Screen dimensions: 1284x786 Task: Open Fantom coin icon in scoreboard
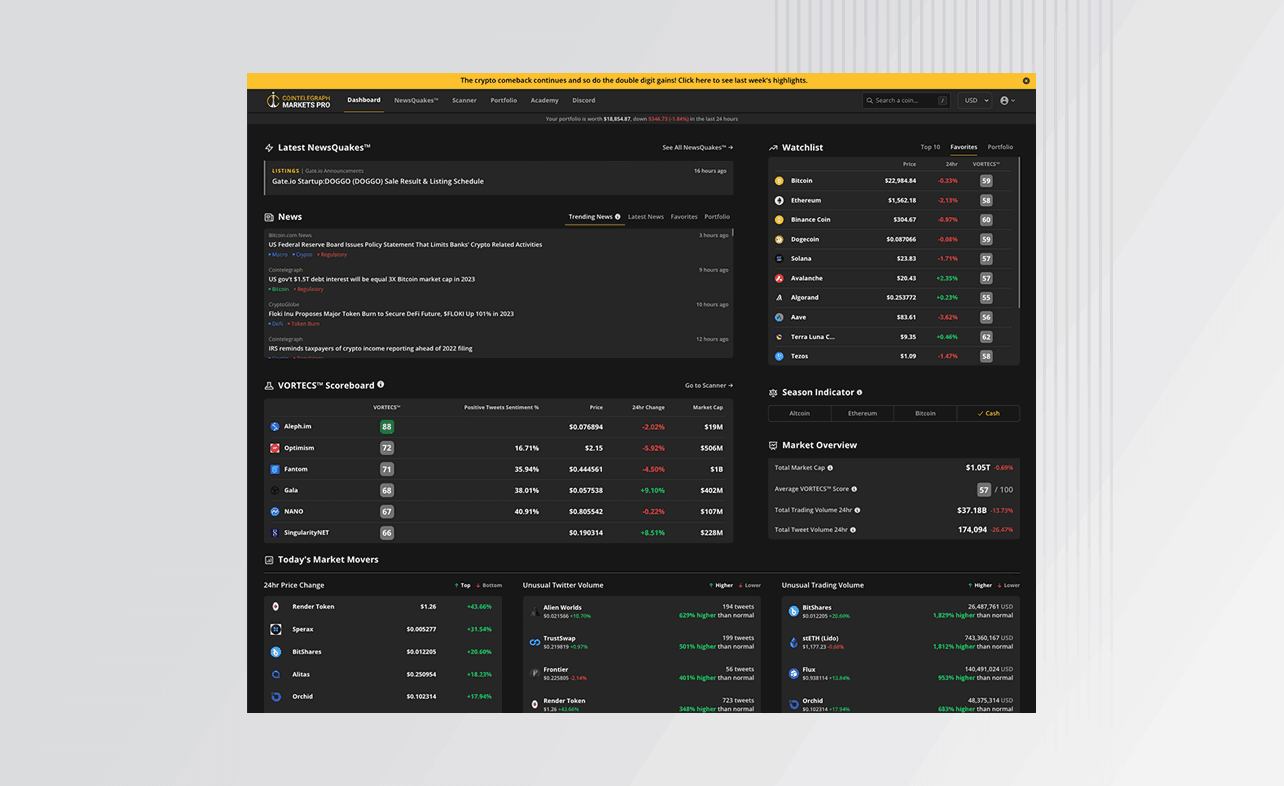[274, 469]
